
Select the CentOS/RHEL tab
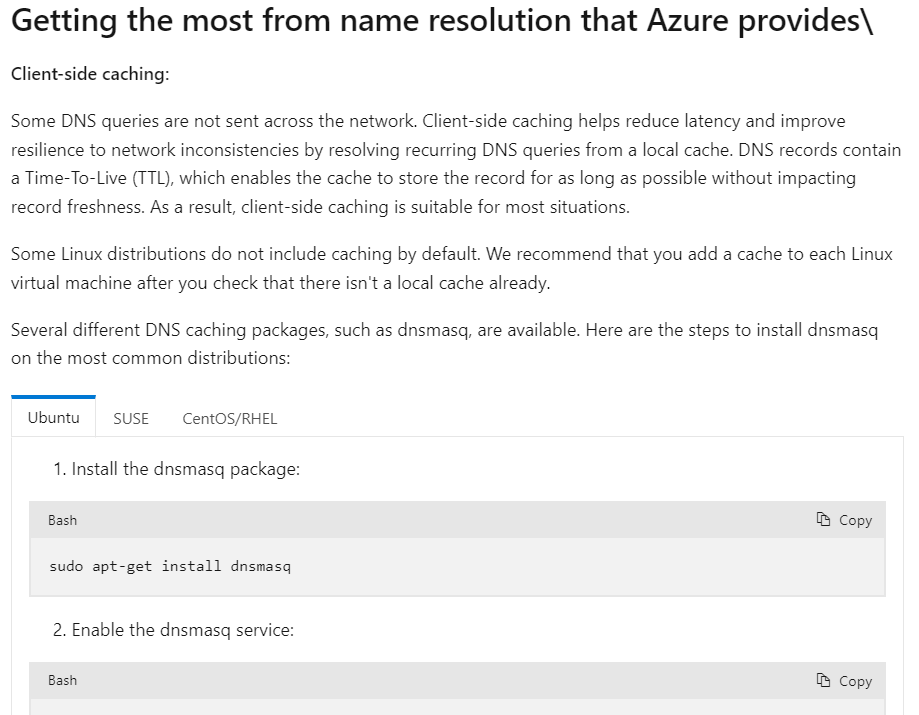pyautogui.click(x=229, y=418)
